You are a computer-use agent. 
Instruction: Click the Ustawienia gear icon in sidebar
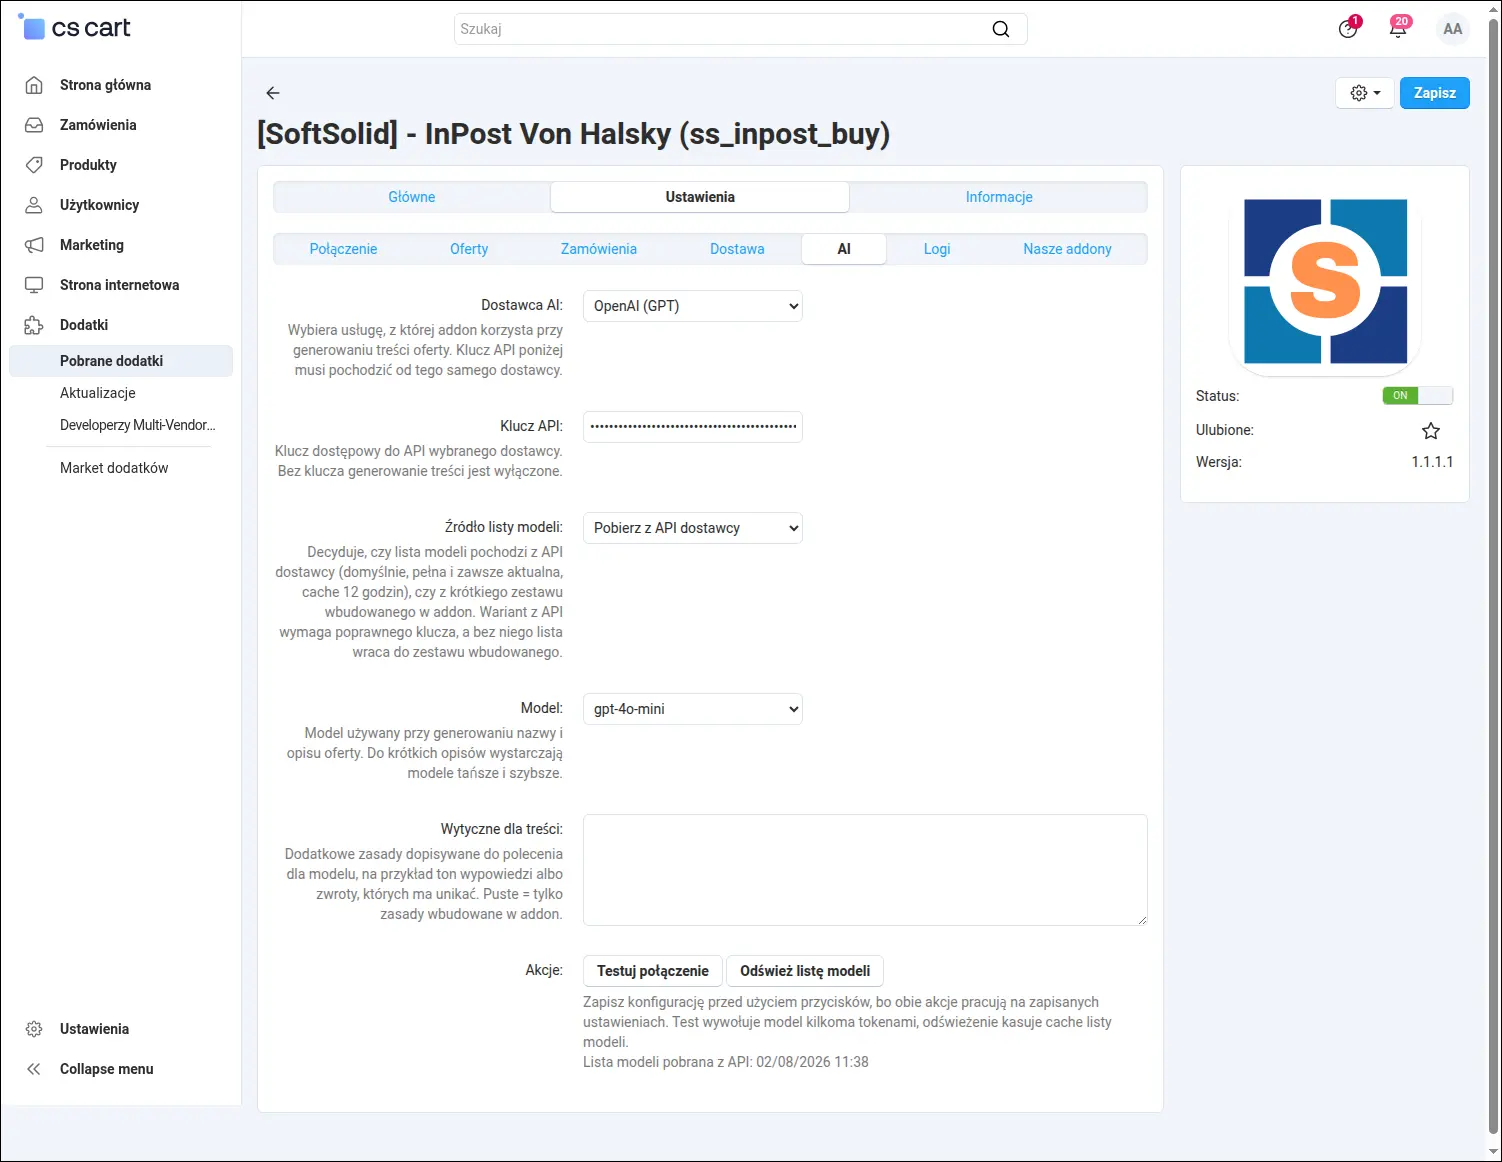point(34,1029)
